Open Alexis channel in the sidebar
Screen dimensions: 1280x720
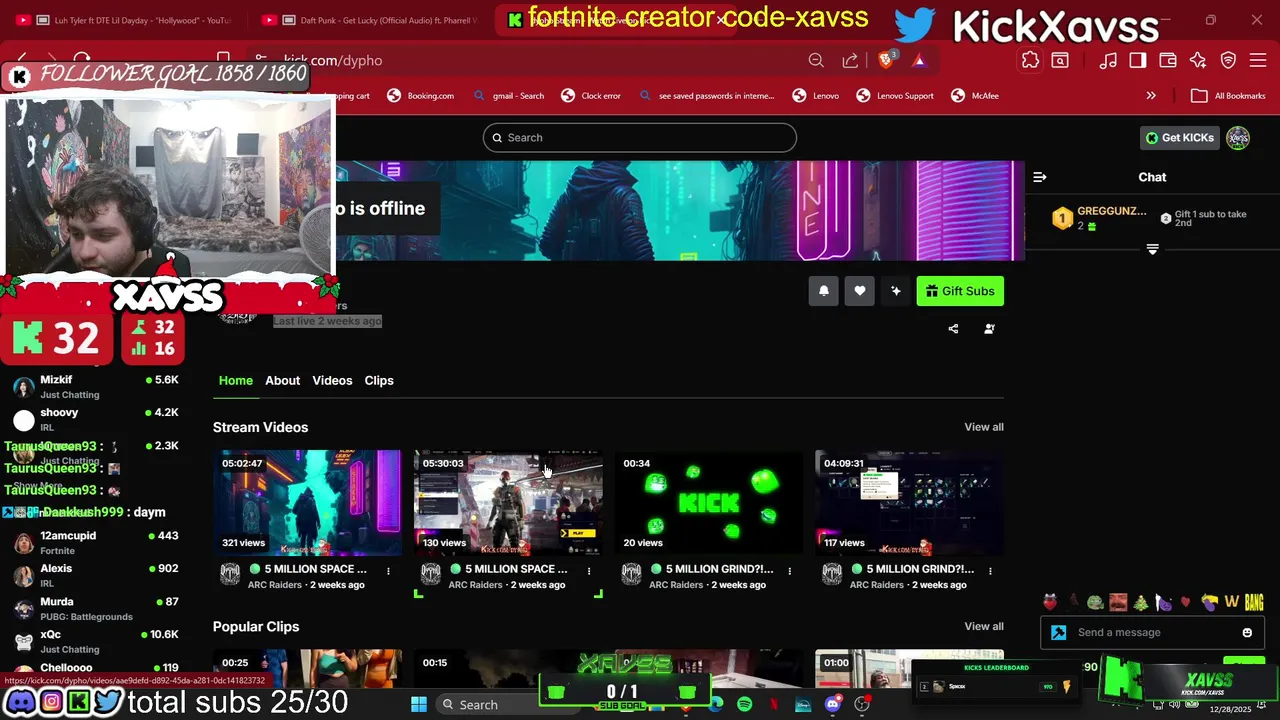pyautogui.click(x=96, y=575)
